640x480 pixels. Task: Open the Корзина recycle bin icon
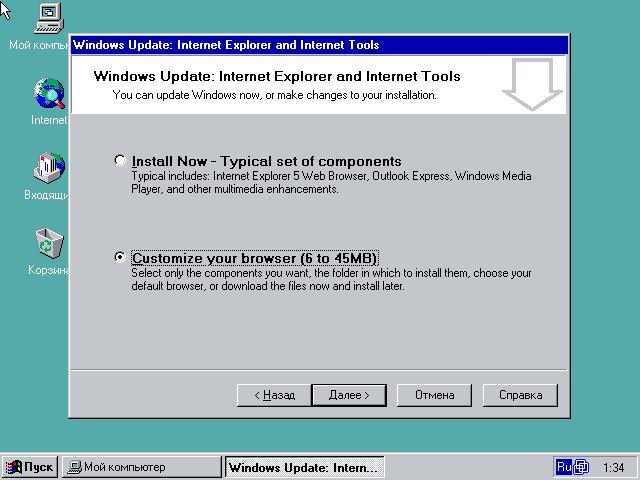[x=49, y=243]
